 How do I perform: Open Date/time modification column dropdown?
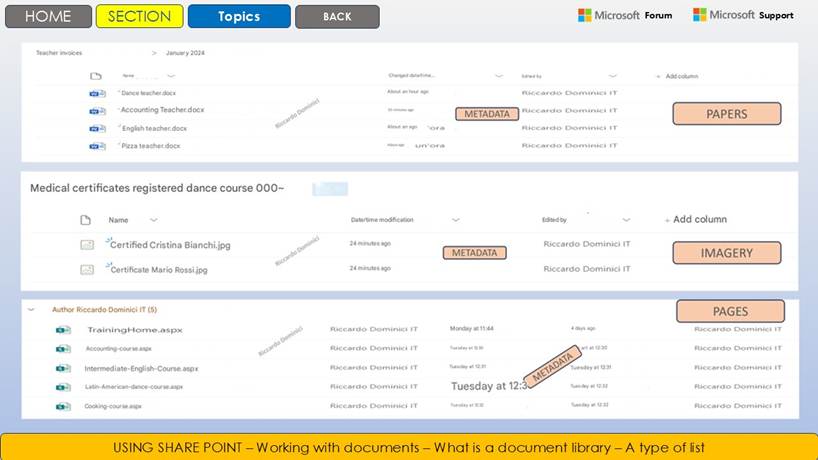pyautogui.click(x=455, y=220)
